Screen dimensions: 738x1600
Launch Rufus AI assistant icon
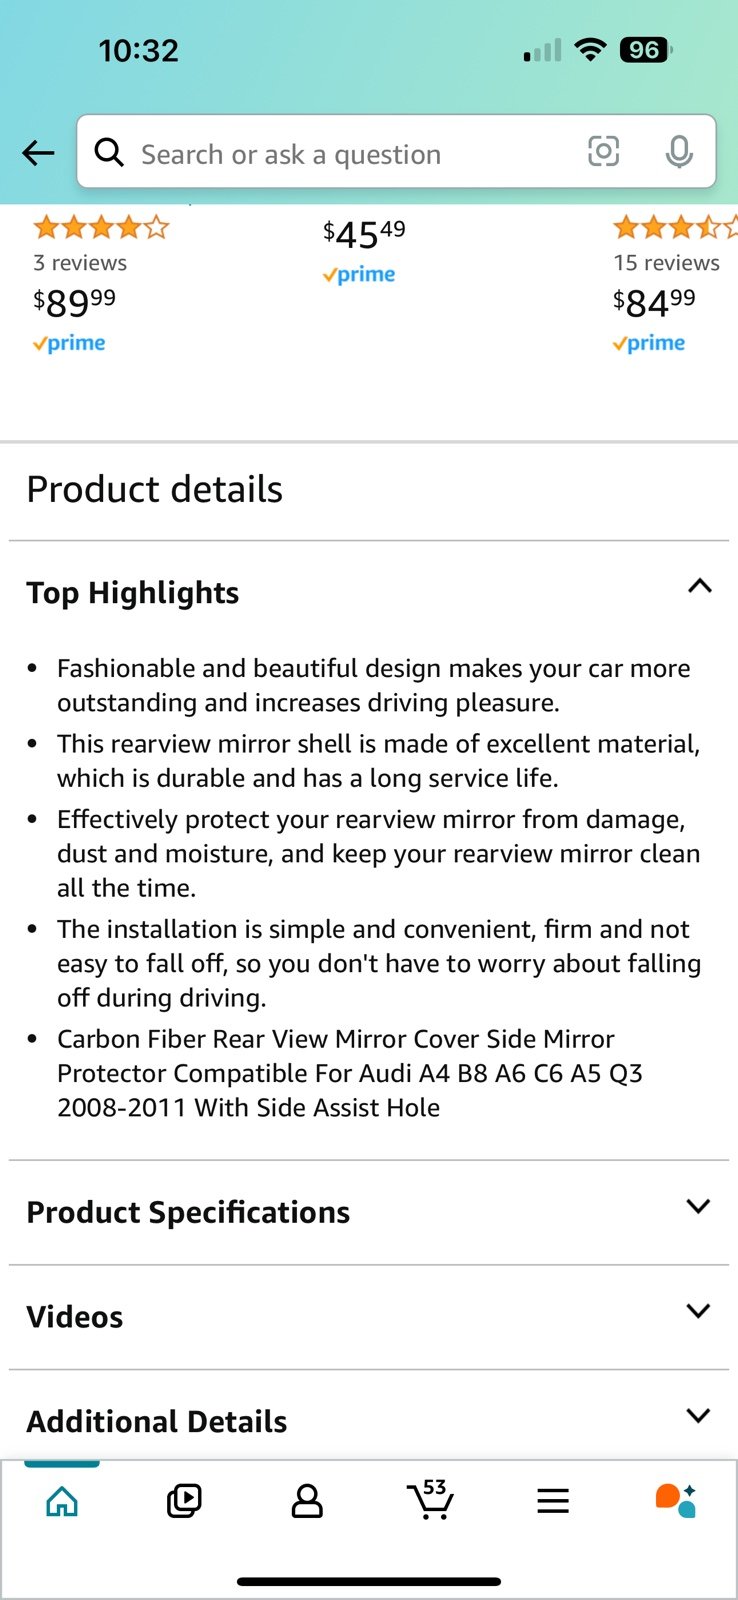point(676,1501)
